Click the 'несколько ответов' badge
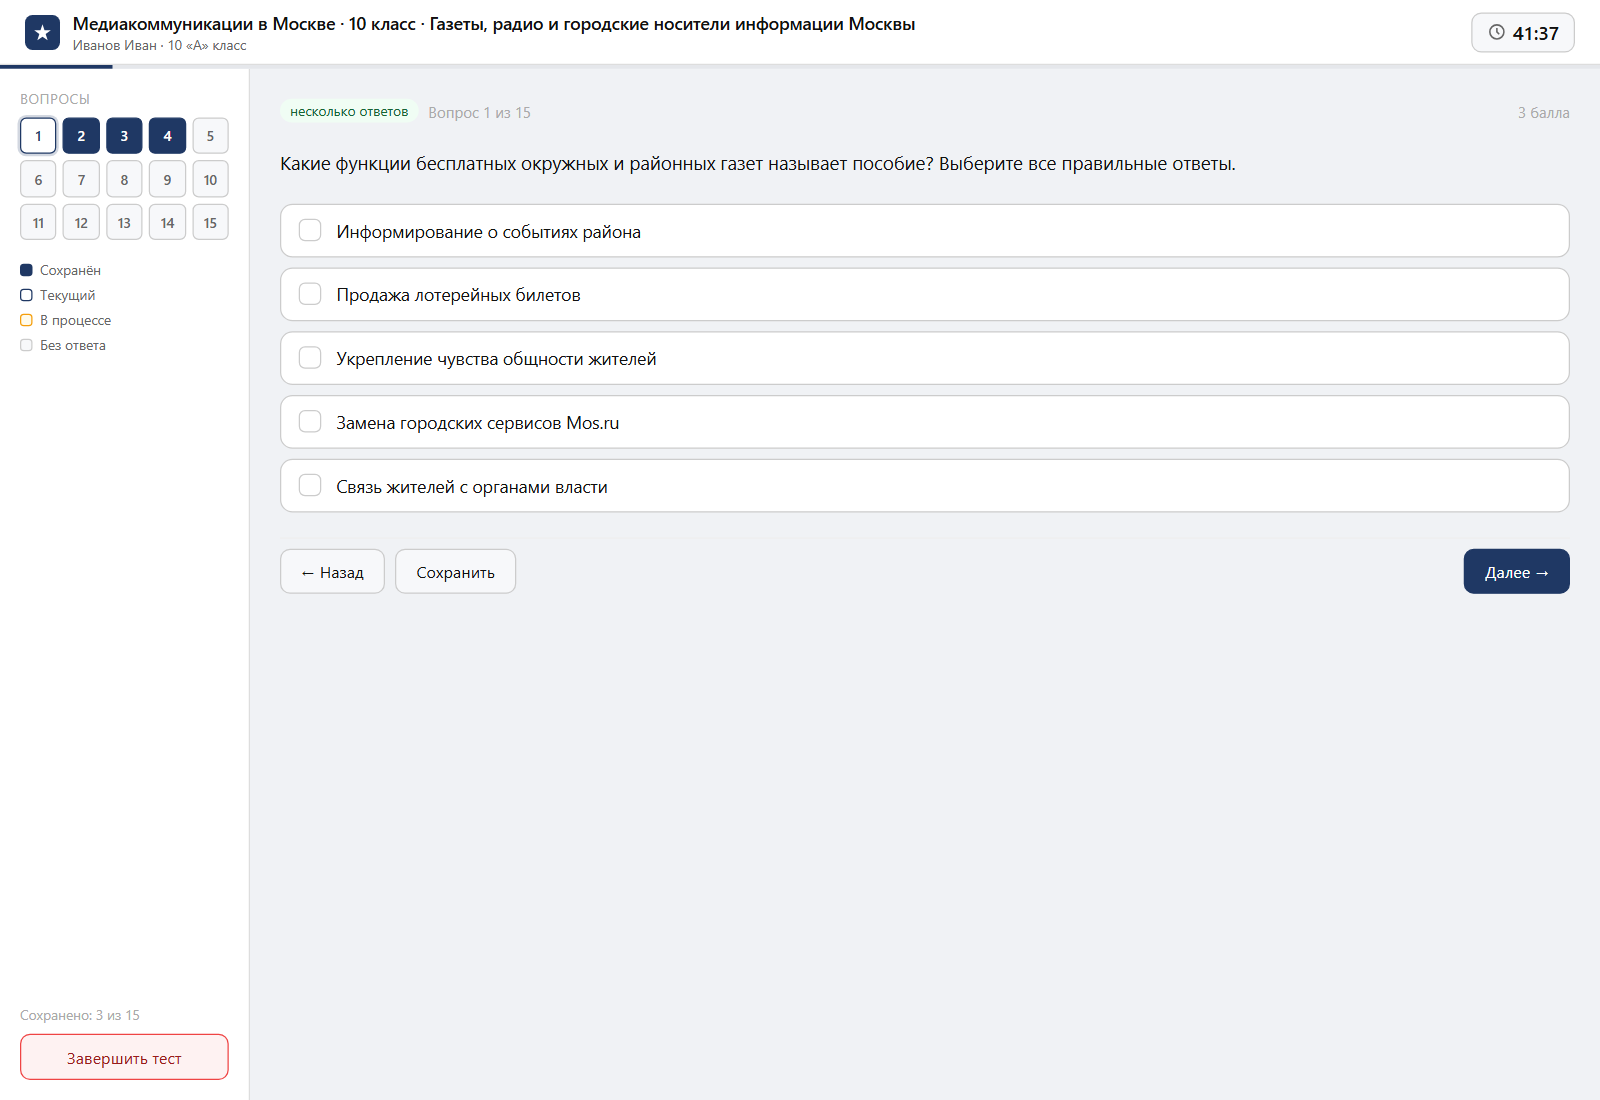The width and height of the screenshot is (1600, 1100). point(349,112)
